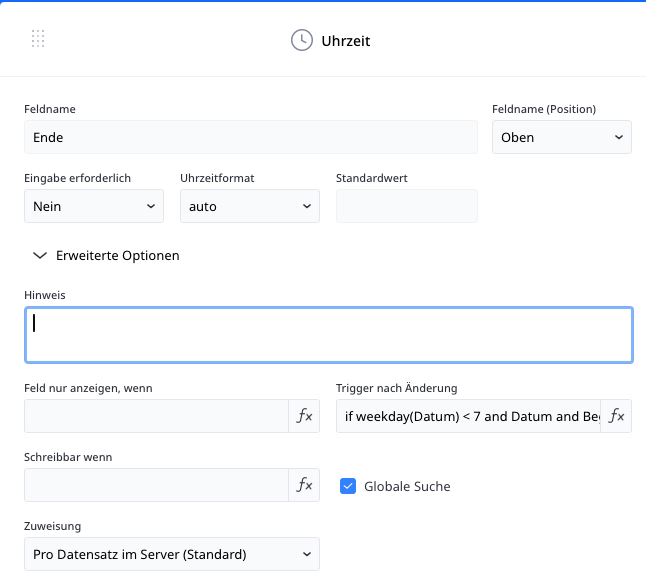Click the 'Globale Suche' checkbox label
Image resolution: width=646 pixels, height=583 pixels.
pyautogui.click(x=407, y=486)
